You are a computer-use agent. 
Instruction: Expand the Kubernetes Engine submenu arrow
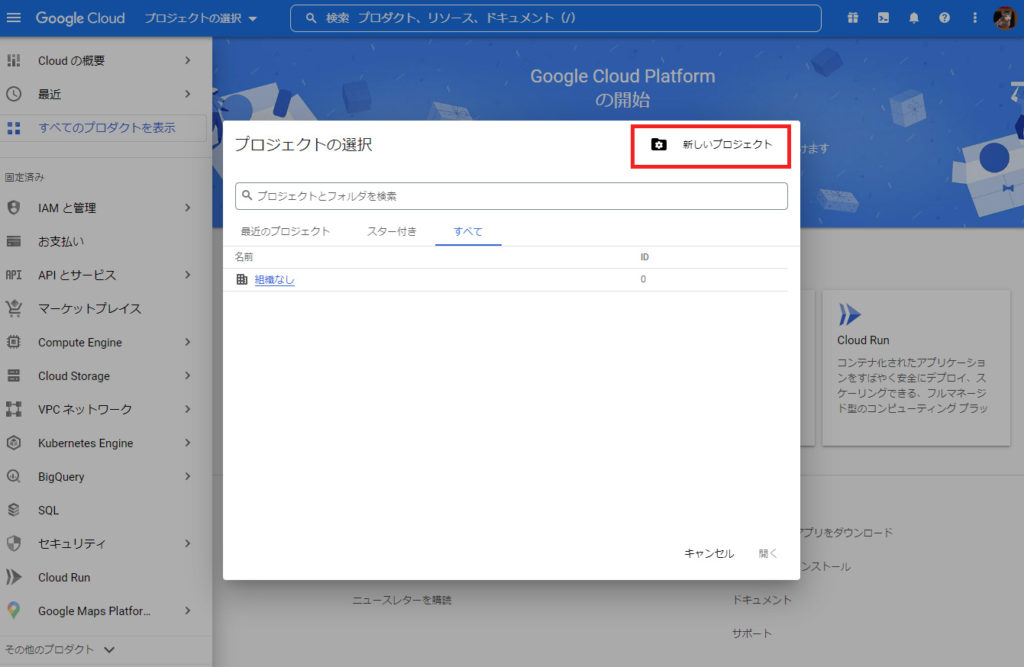pyautogui.click(x=187, y=443)
